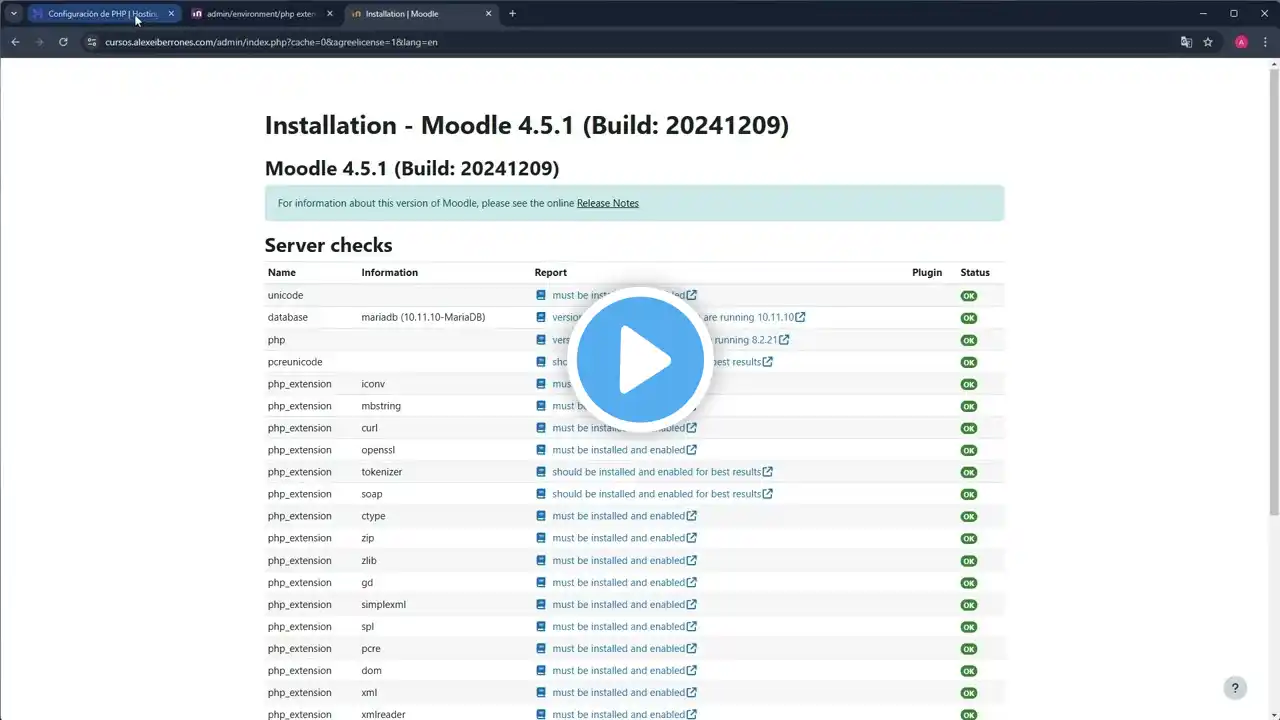
Task: Click the book icon in the zip row
Action: coord(541,538)
